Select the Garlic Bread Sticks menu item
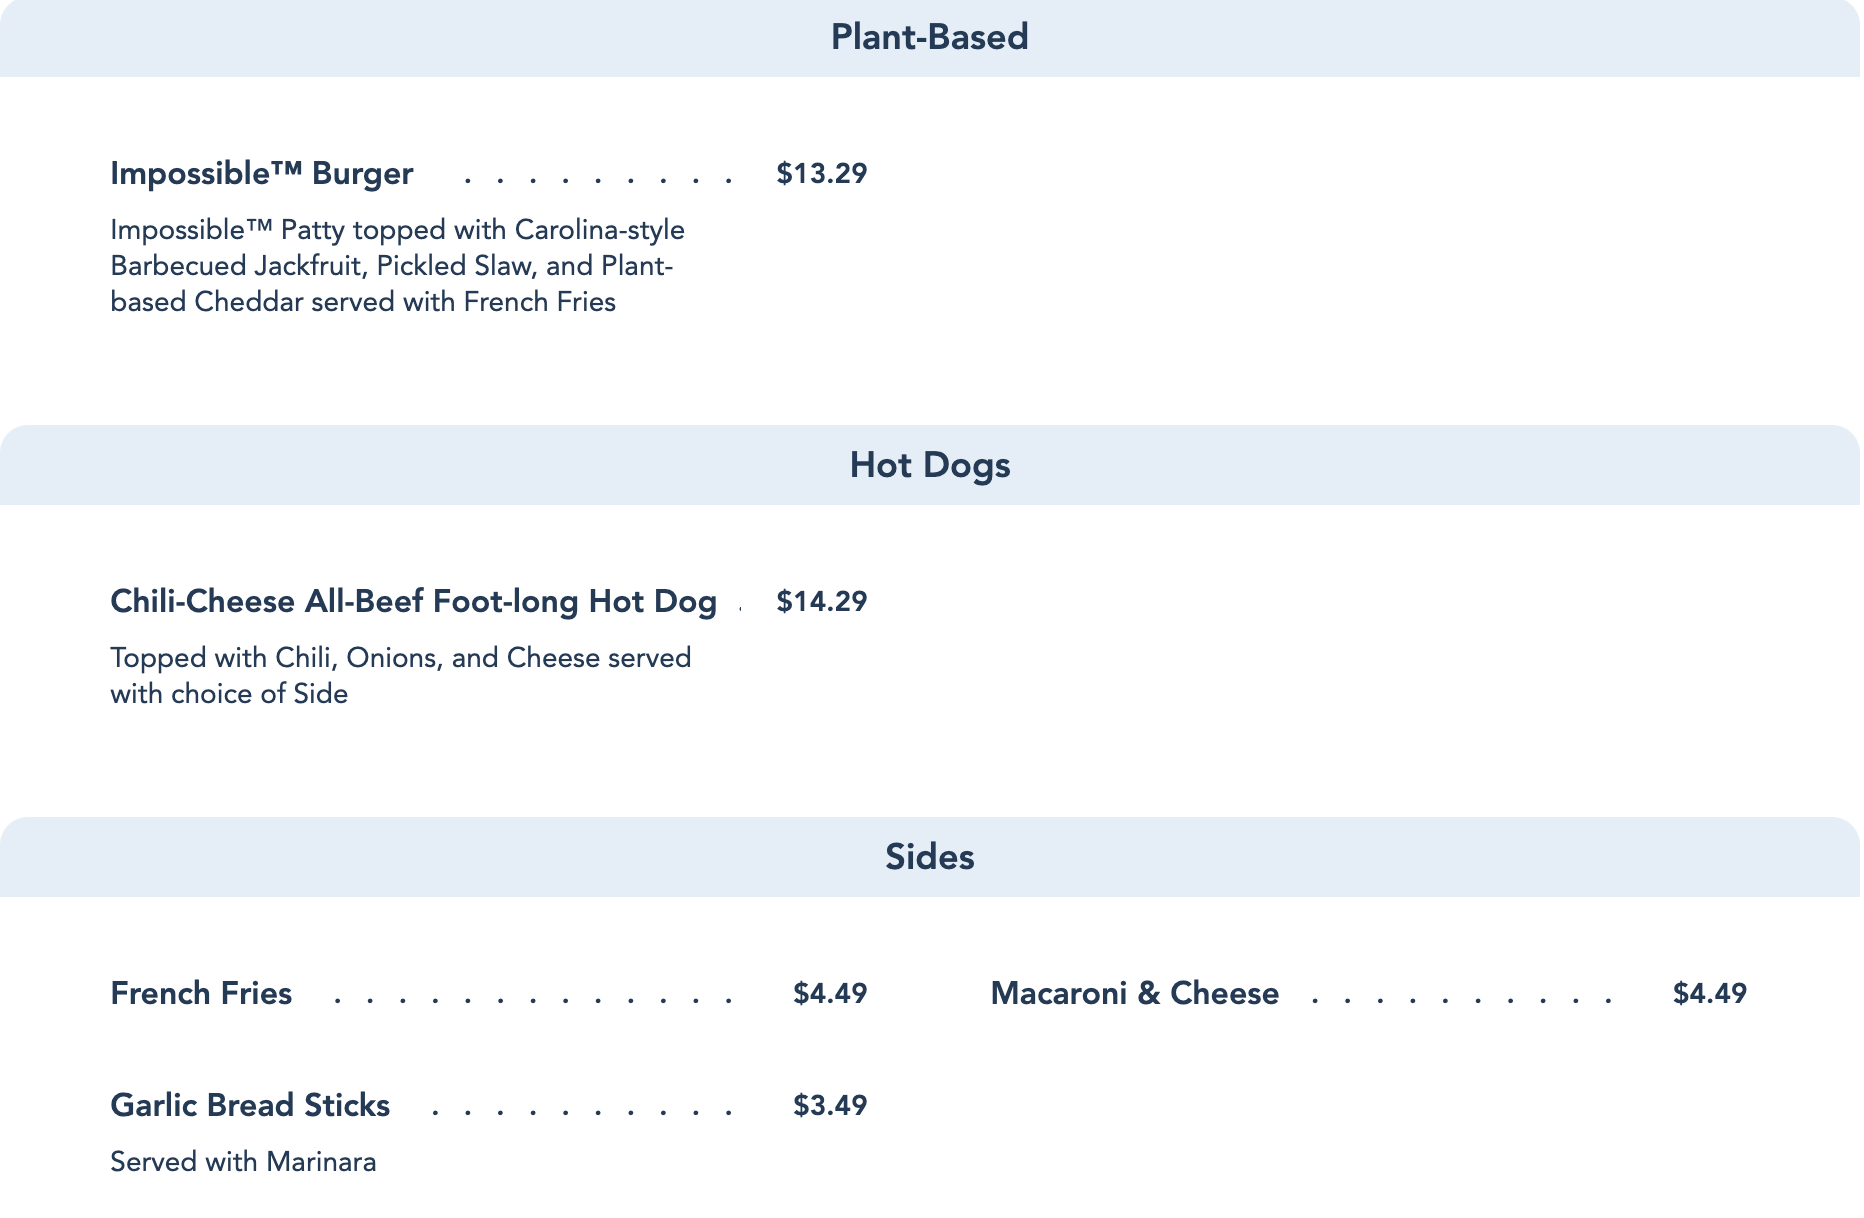 (x=250, y=1105)
